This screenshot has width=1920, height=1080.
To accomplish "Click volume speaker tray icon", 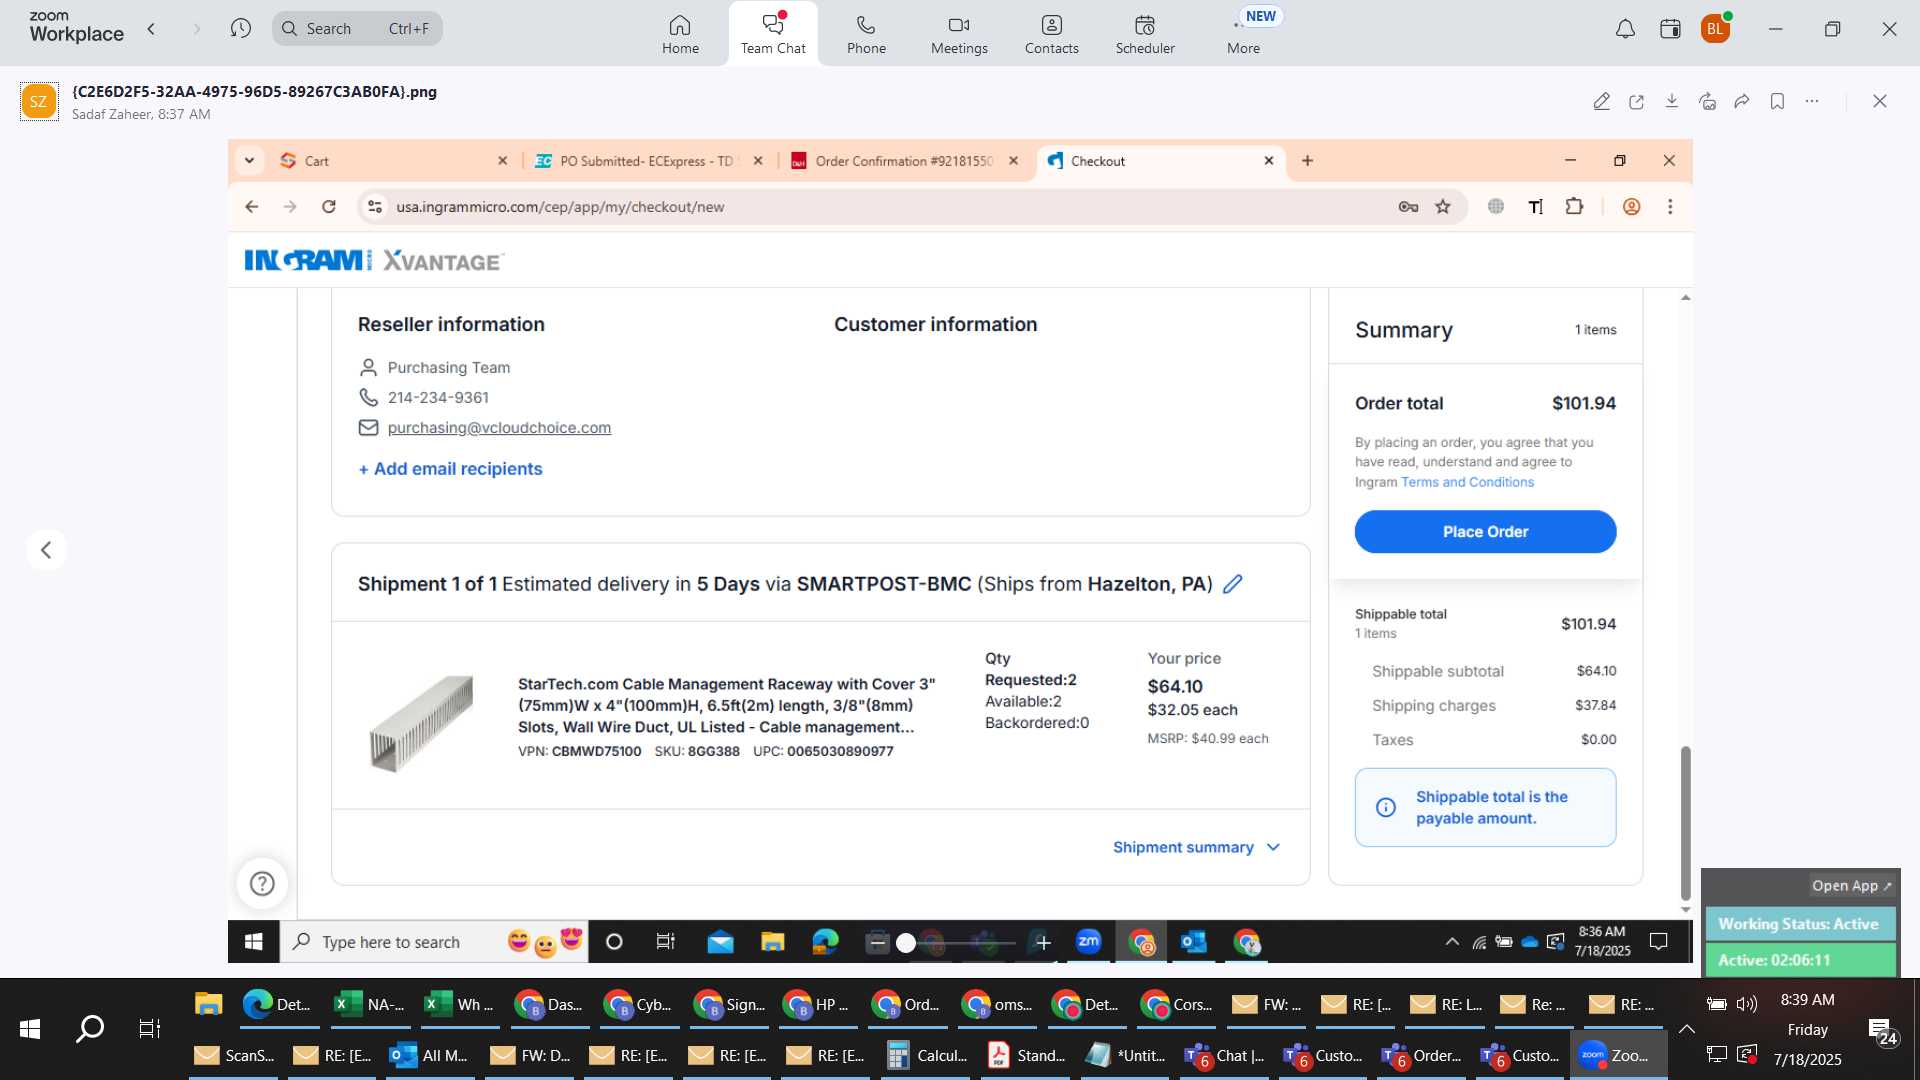I will click(x=1747, y=1003).
